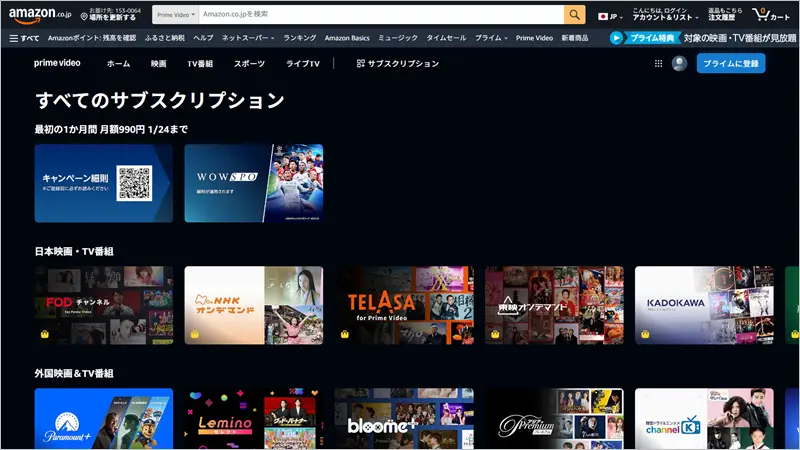Open the サブスクリプション menu item
Screen dimensions: 800x450
point(397,63)
